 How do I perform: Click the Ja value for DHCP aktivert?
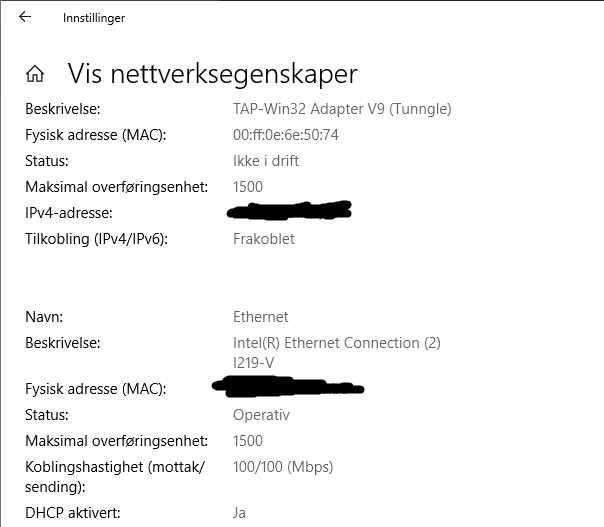click(239, 513)
